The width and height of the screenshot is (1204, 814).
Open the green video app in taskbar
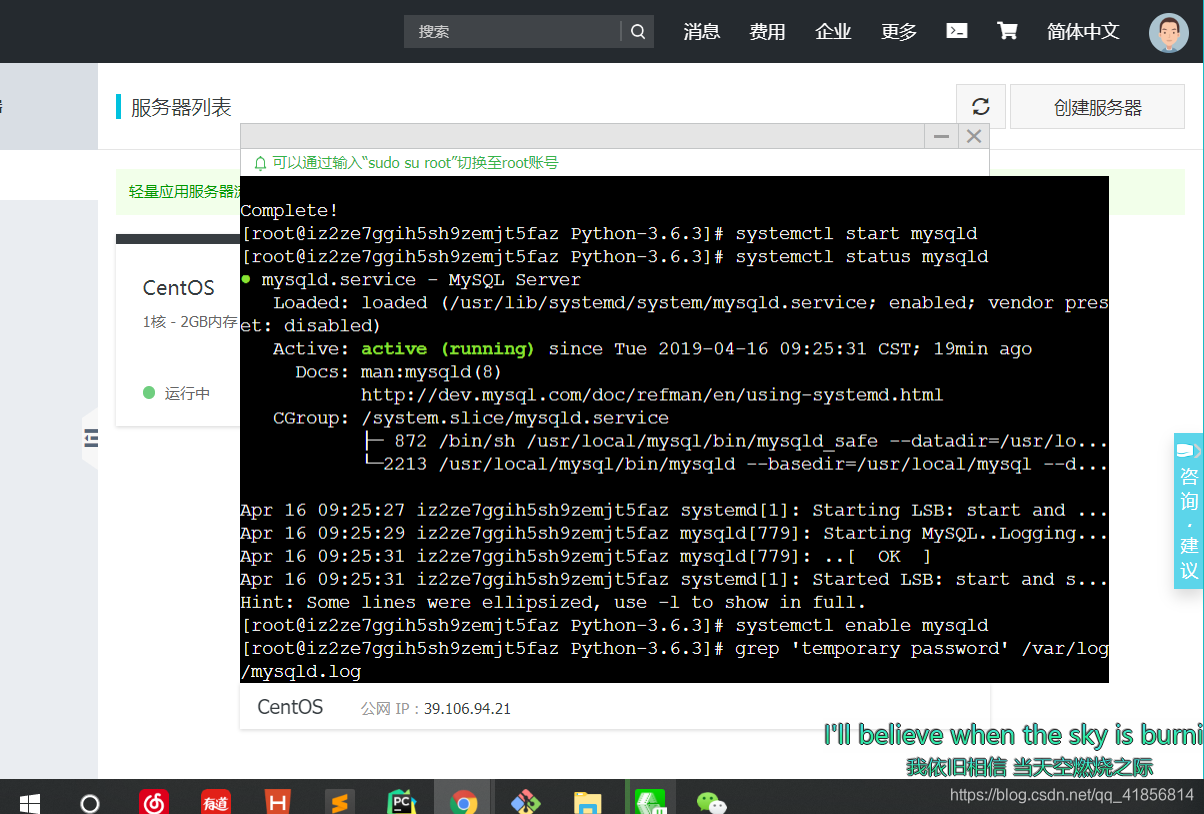(x=650, y=802)
